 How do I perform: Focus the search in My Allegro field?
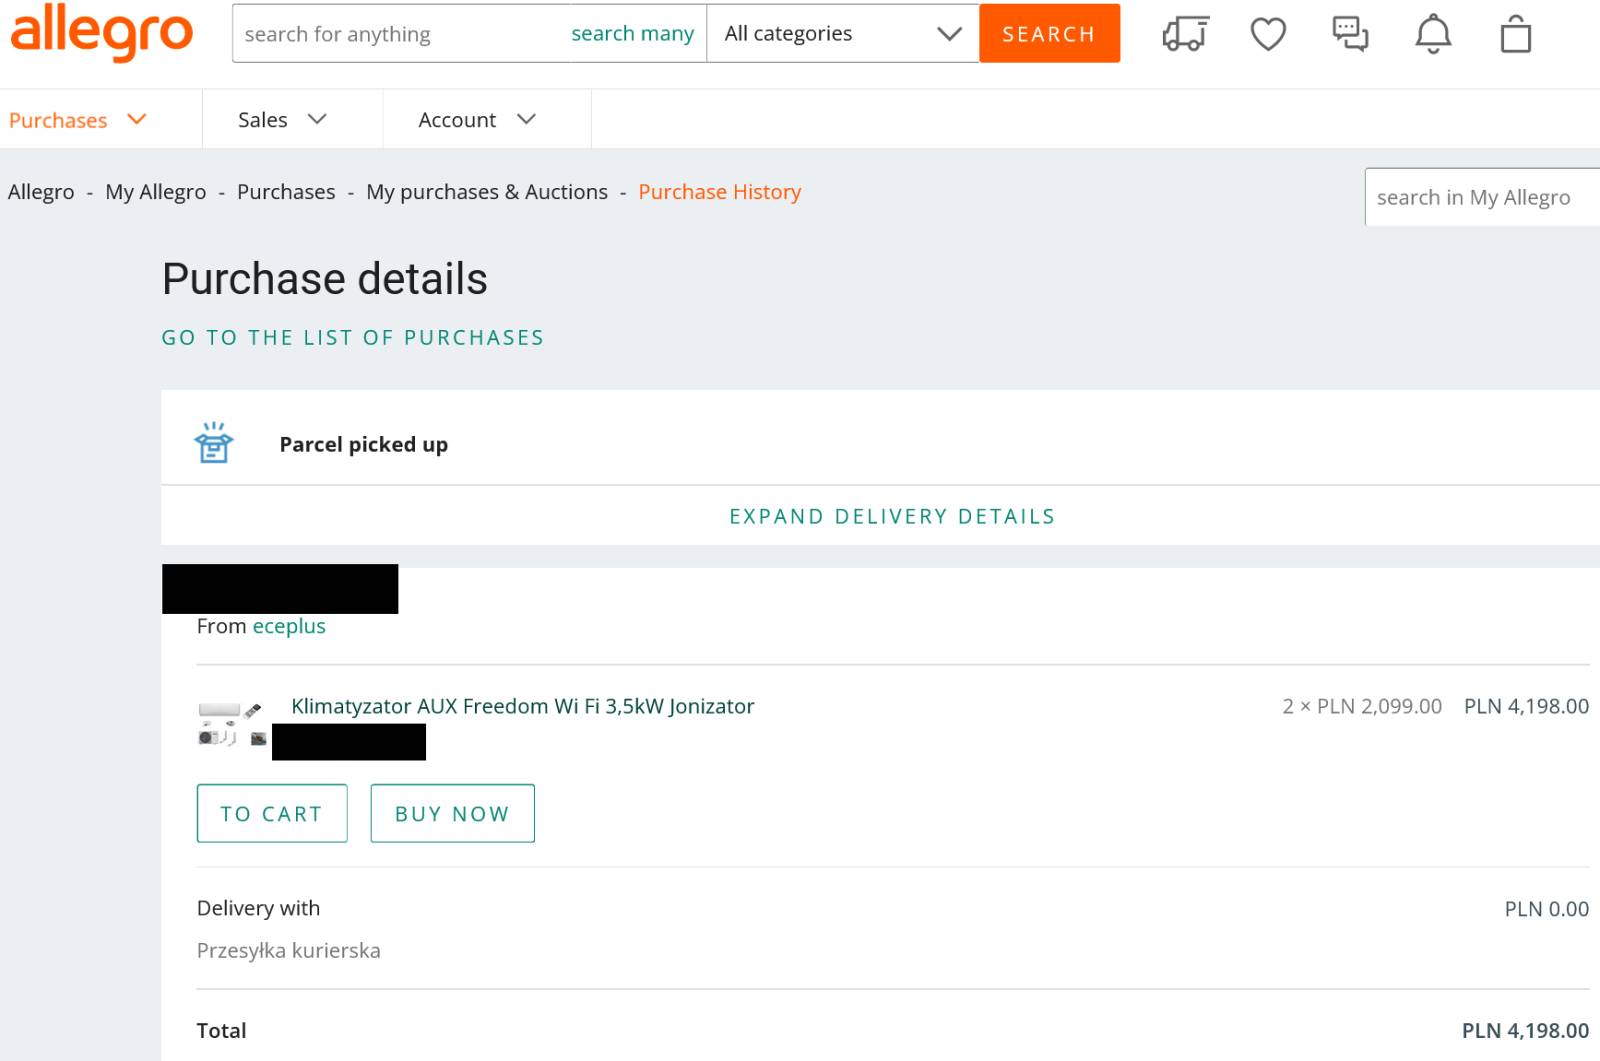[x=1482, y=197]
